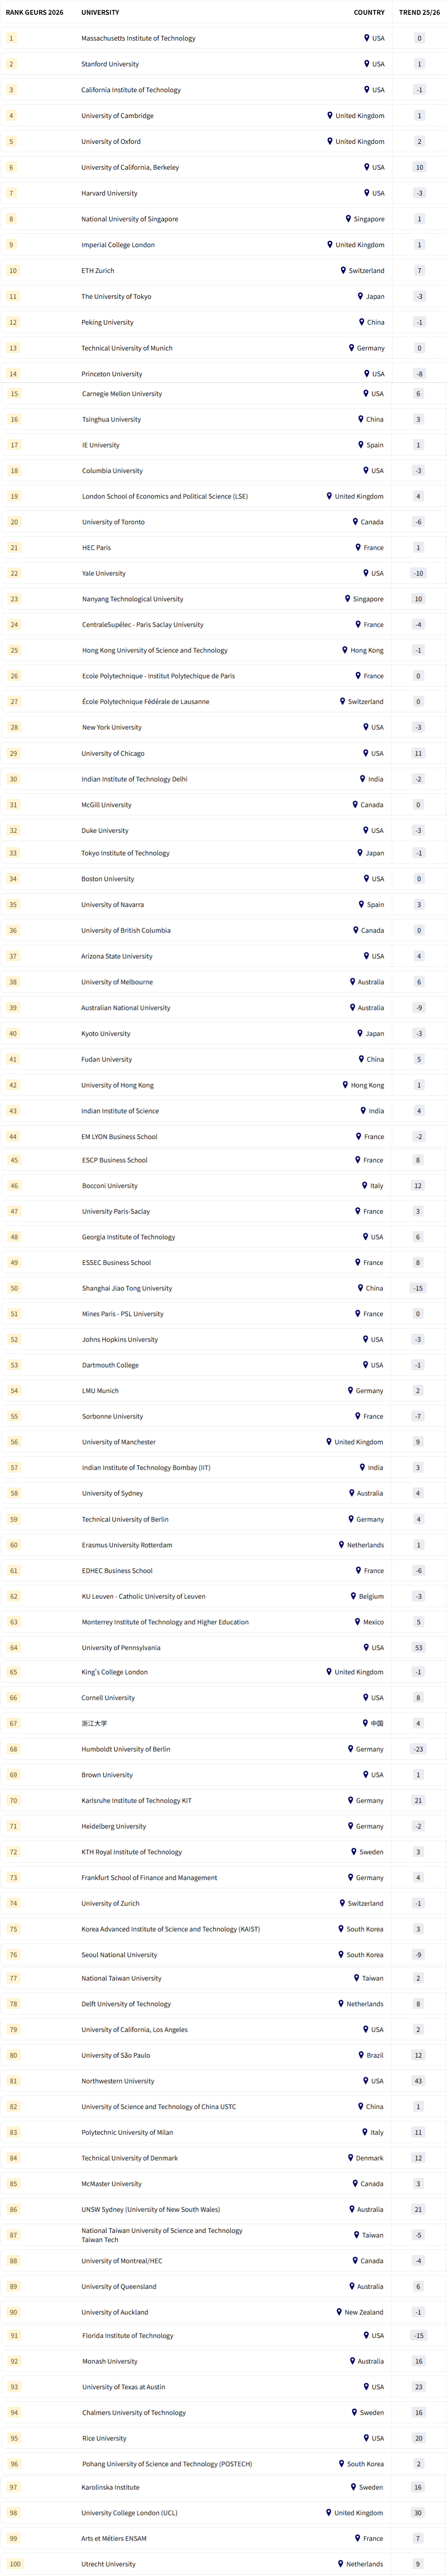Click University of Pennsylvania's trend value 53

[x=418, y=1647]
